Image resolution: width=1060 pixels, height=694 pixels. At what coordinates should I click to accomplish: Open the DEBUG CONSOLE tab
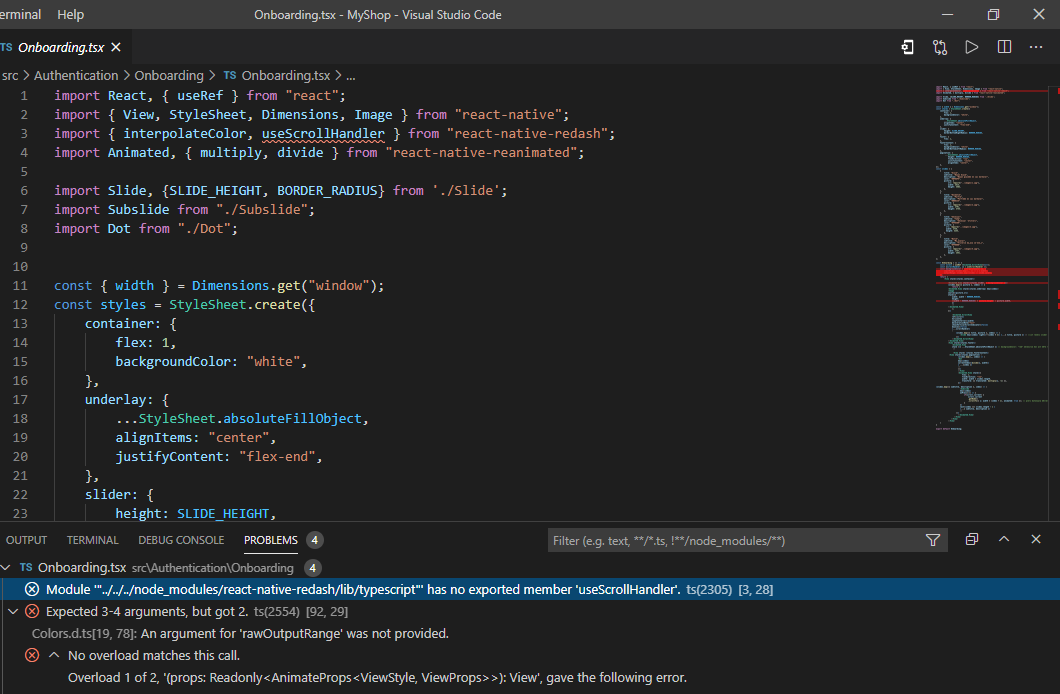click(181, 540)
